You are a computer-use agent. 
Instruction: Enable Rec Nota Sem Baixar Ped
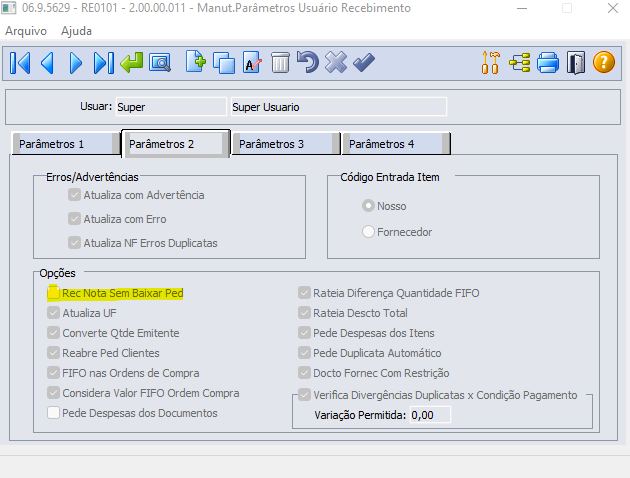point(53,293)
